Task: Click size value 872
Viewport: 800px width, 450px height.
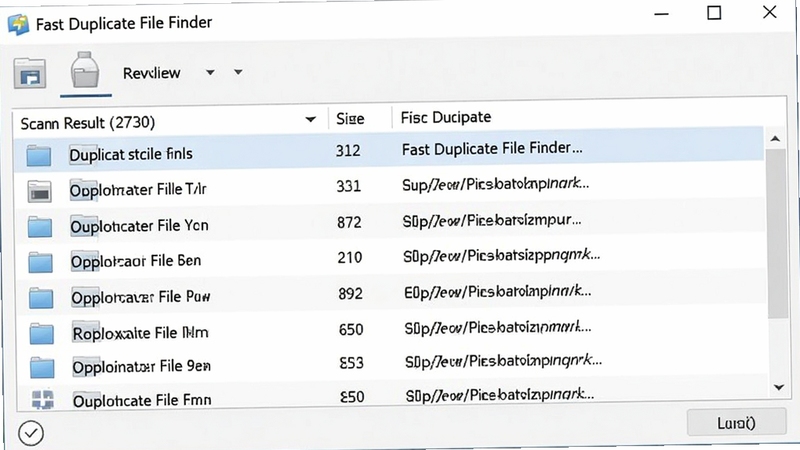Action: coord(349,222)
